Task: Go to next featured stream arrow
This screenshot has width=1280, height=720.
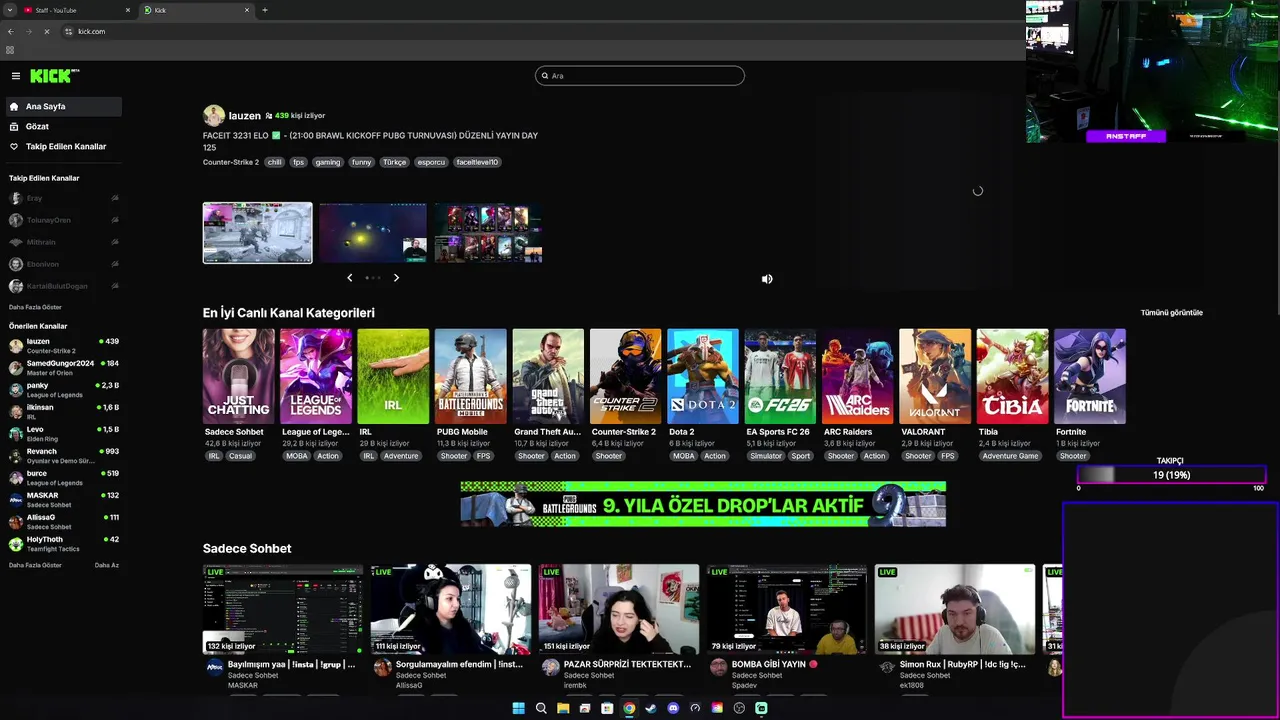Action: tap(396, 278)
